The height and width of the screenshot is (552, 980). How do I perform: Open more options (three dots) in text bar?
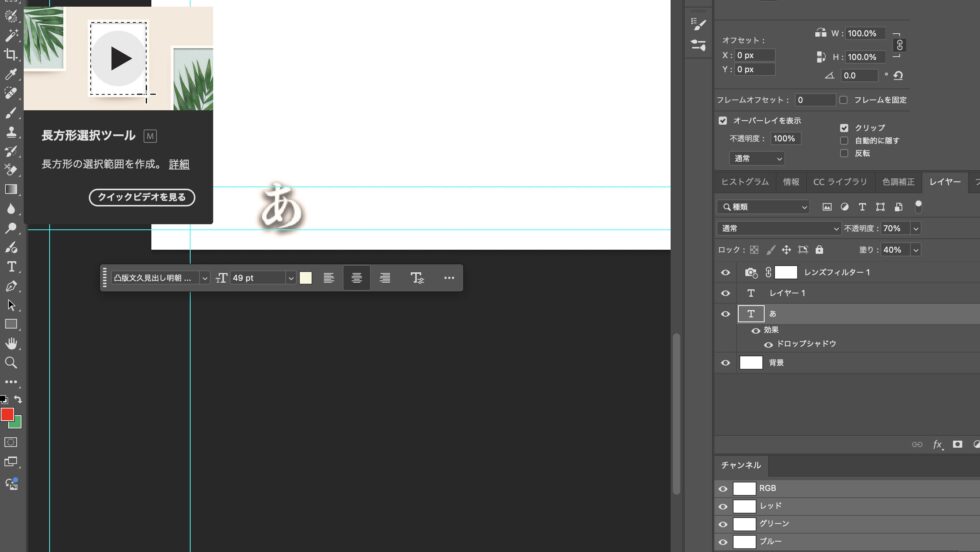click(448, 278)
